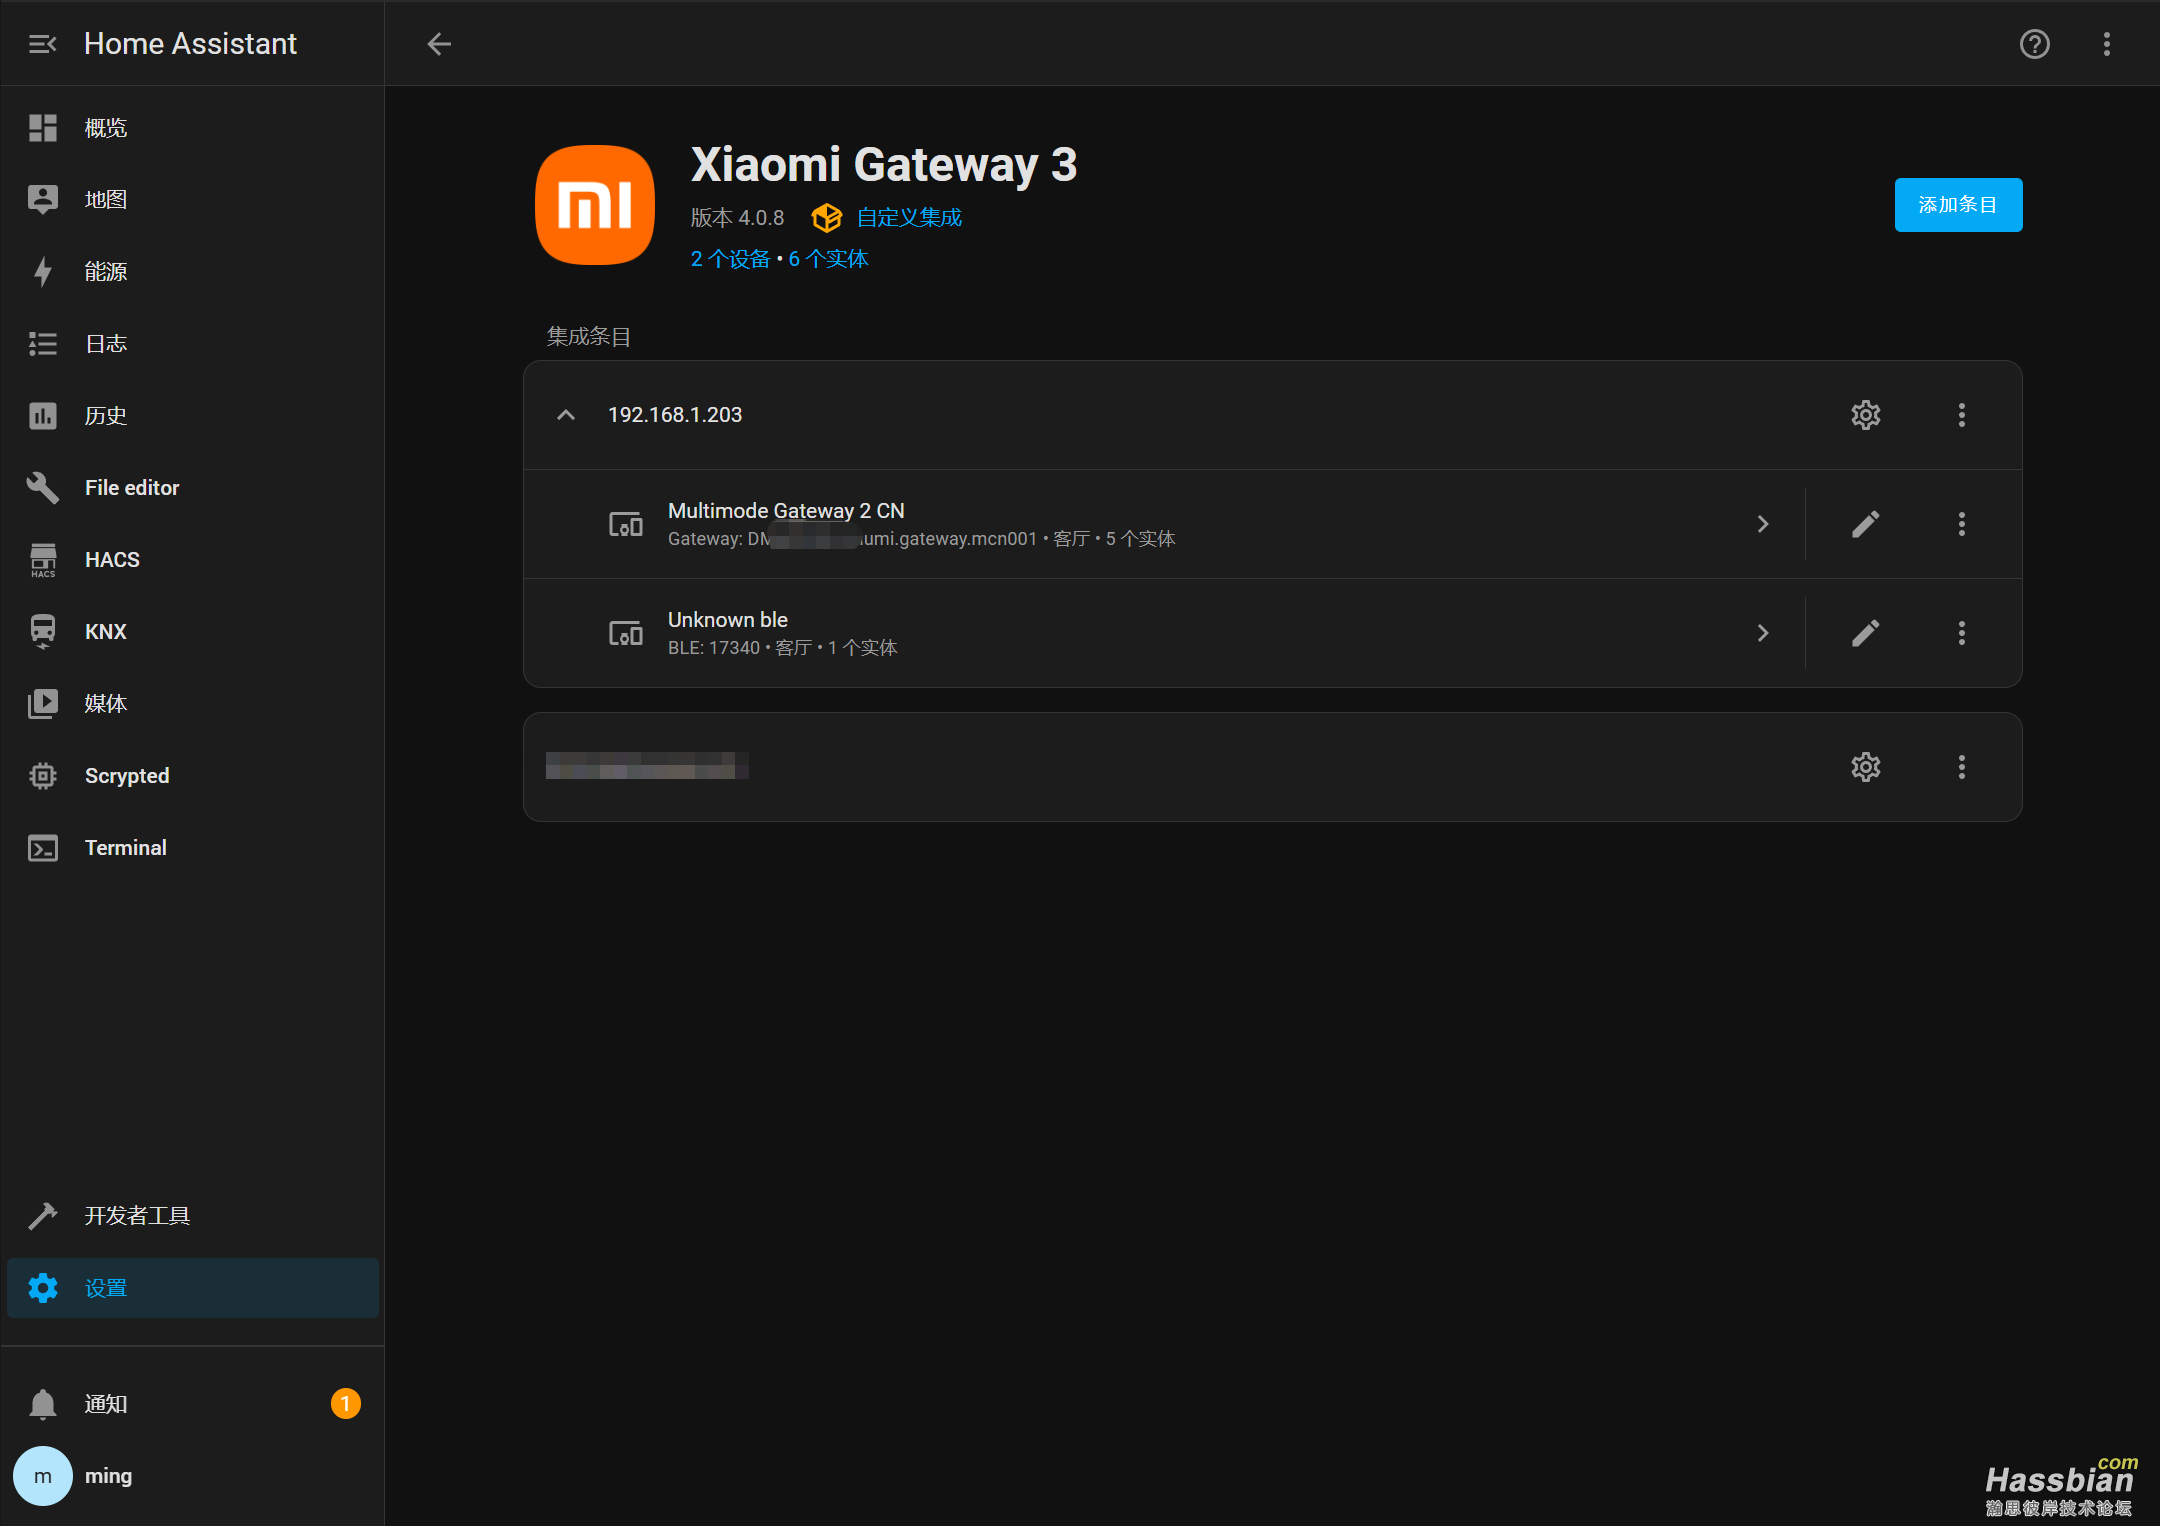The image size is (2160, 1526).
Task: Click the KNX train icon
Action: tap(43, 632)
